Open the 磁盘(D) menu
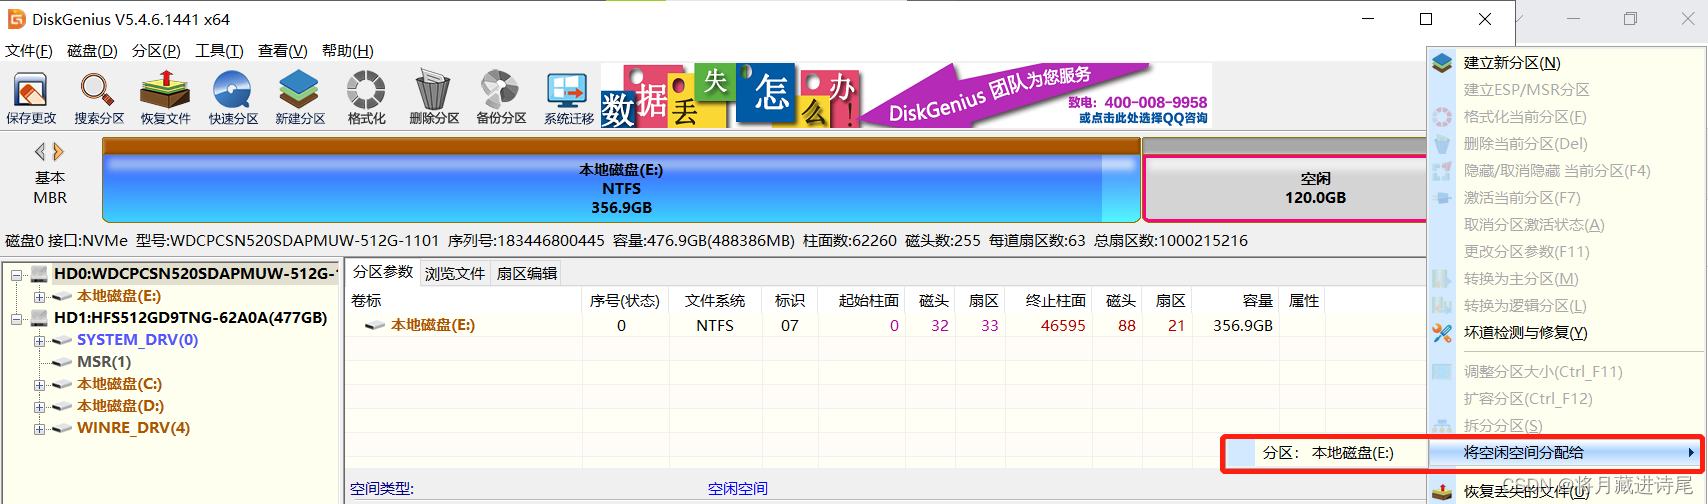Viewport: 1708px width, 504px height. [x=92, y=51]
